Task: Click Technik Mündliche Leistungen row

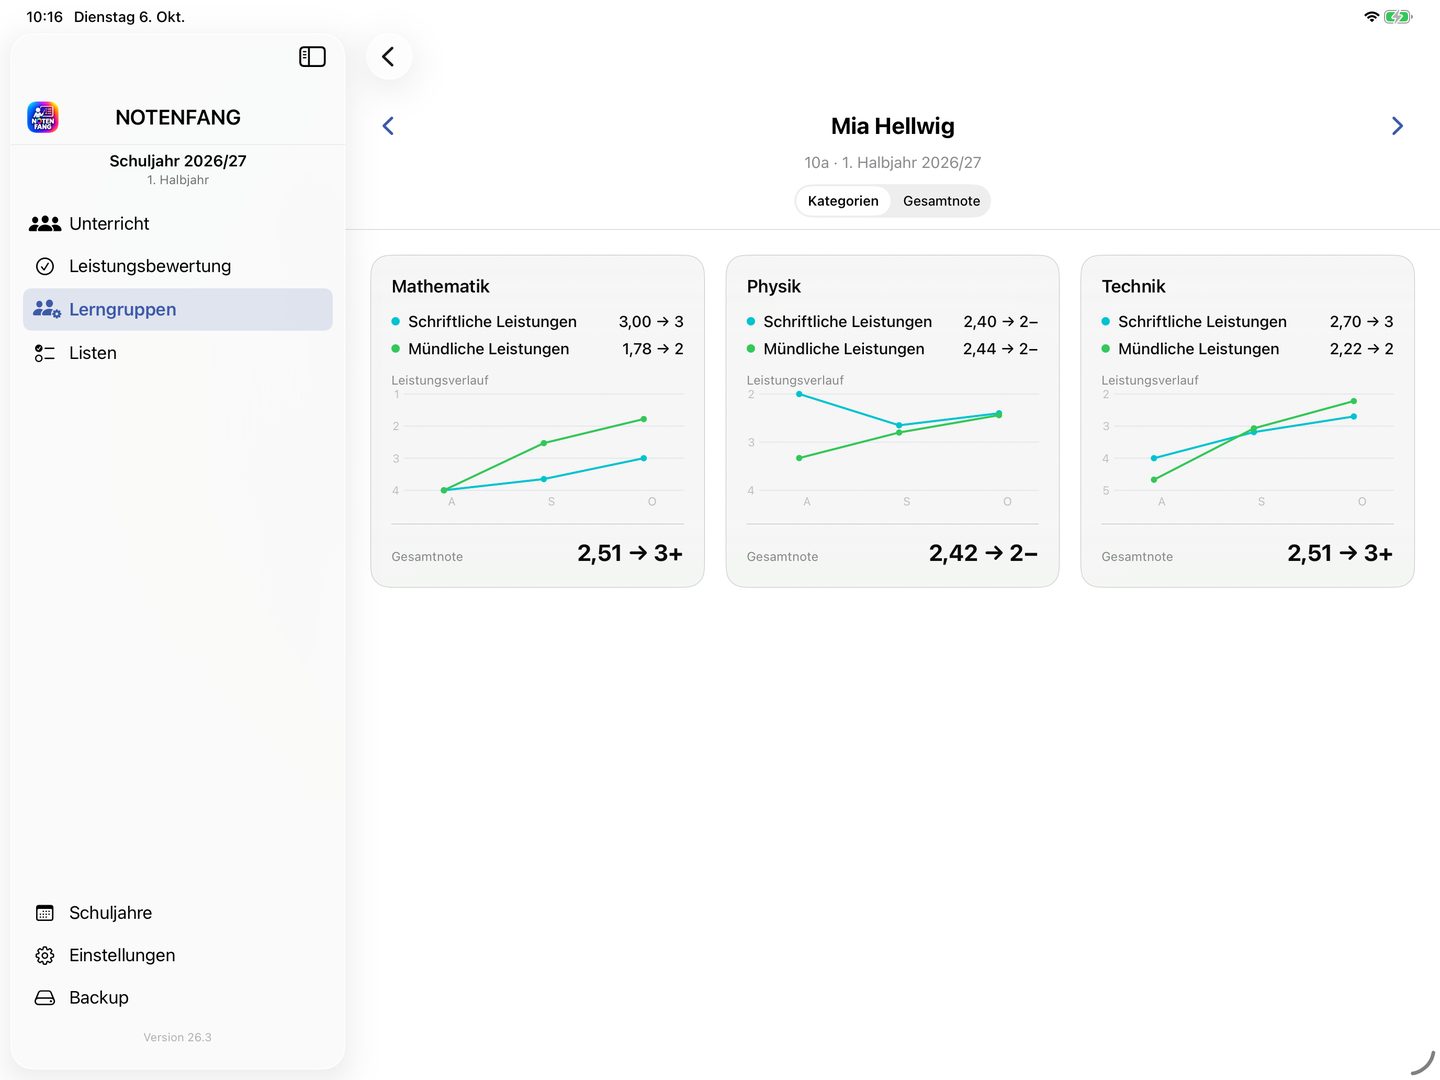Action: tap(1247, 349)
